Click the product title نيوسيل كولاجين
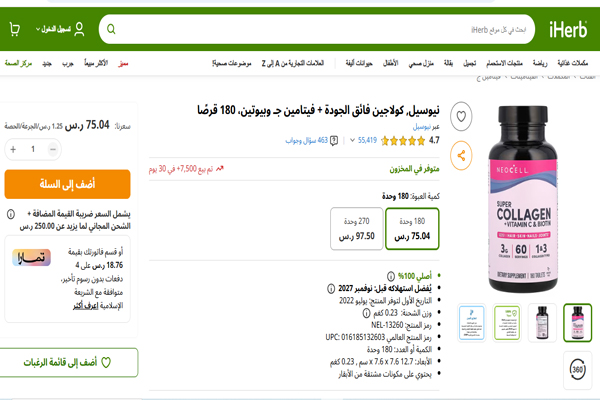The height and width of the screenshot is (400, 600). pos(318,110)
